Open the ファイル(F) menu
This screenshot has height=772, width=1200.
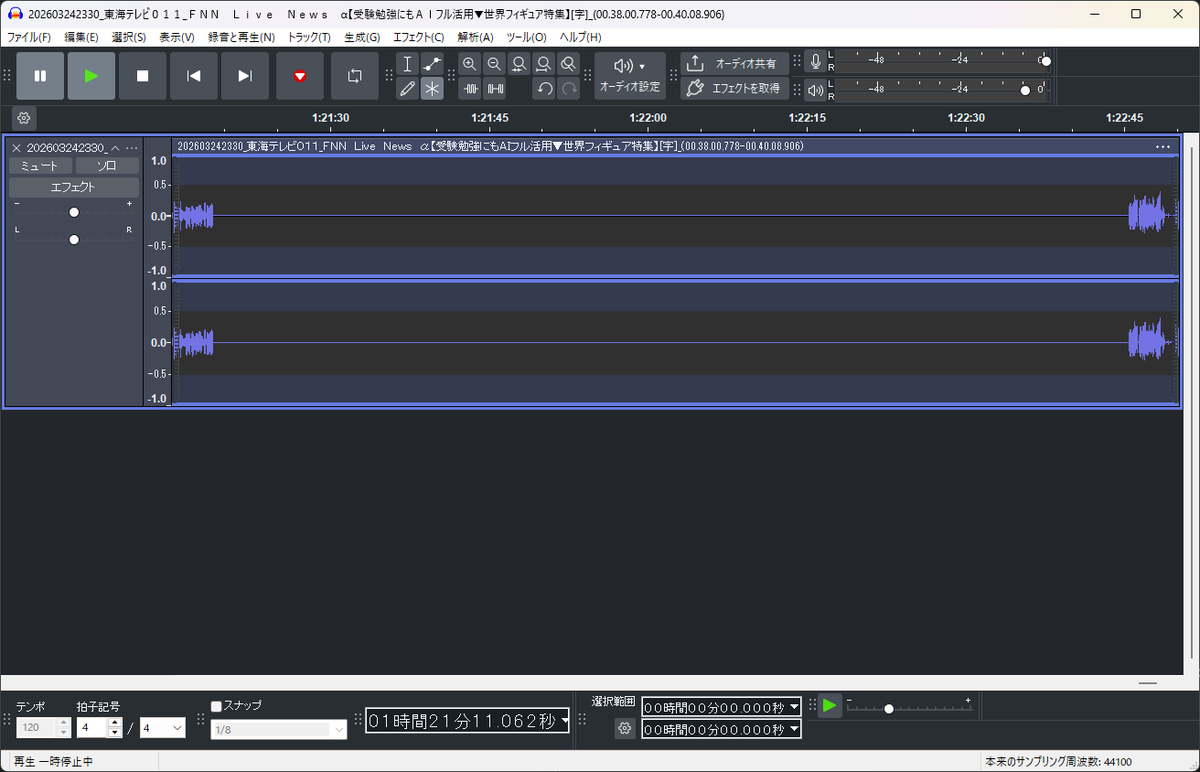[29, 37]
